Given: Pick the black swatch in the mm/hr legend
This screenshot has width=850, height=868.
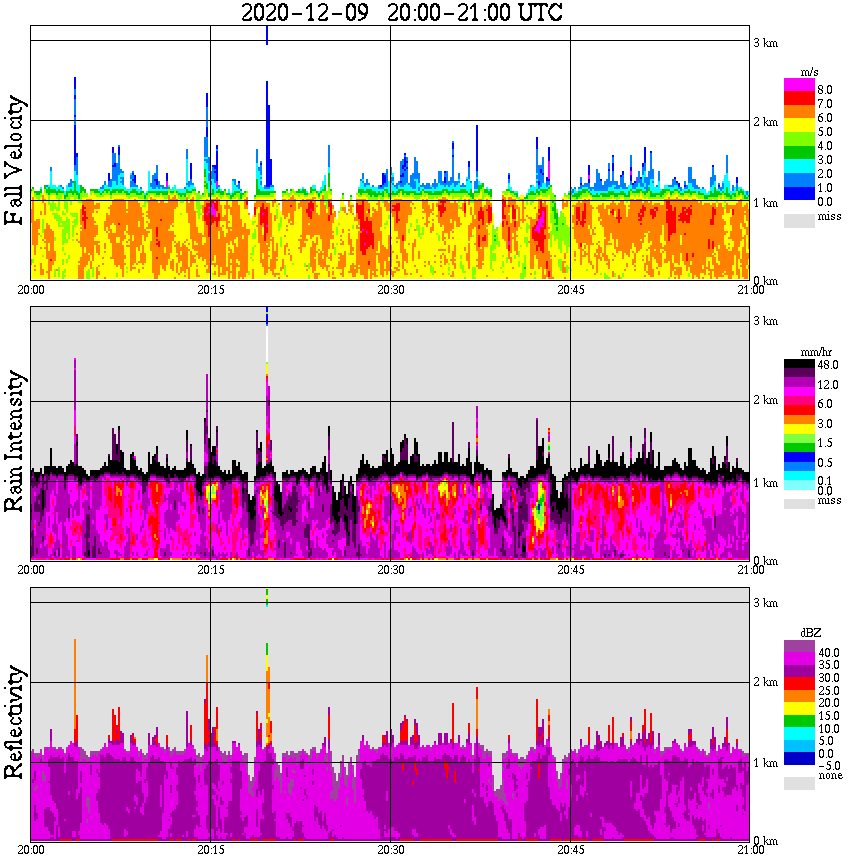Looking at the screenshot, I should (x=799, y=364).
